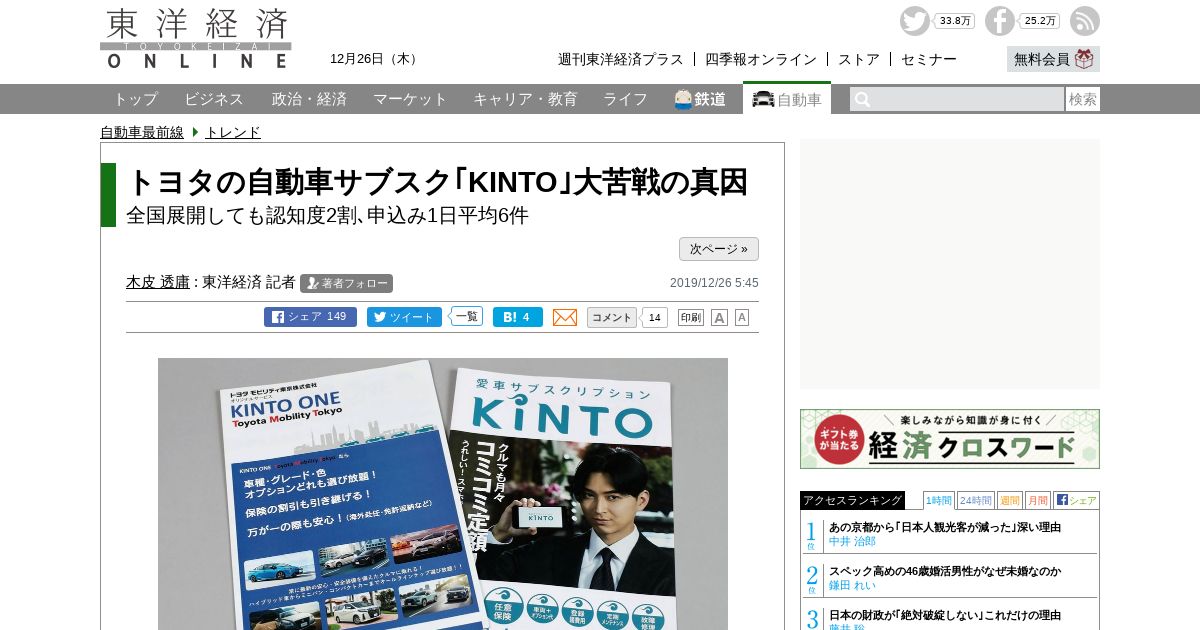Viewport: 1200px width, 630px height.
Task: Open the Facebook icon in the header
Action: pyautogui.click(x=999, y=21)
